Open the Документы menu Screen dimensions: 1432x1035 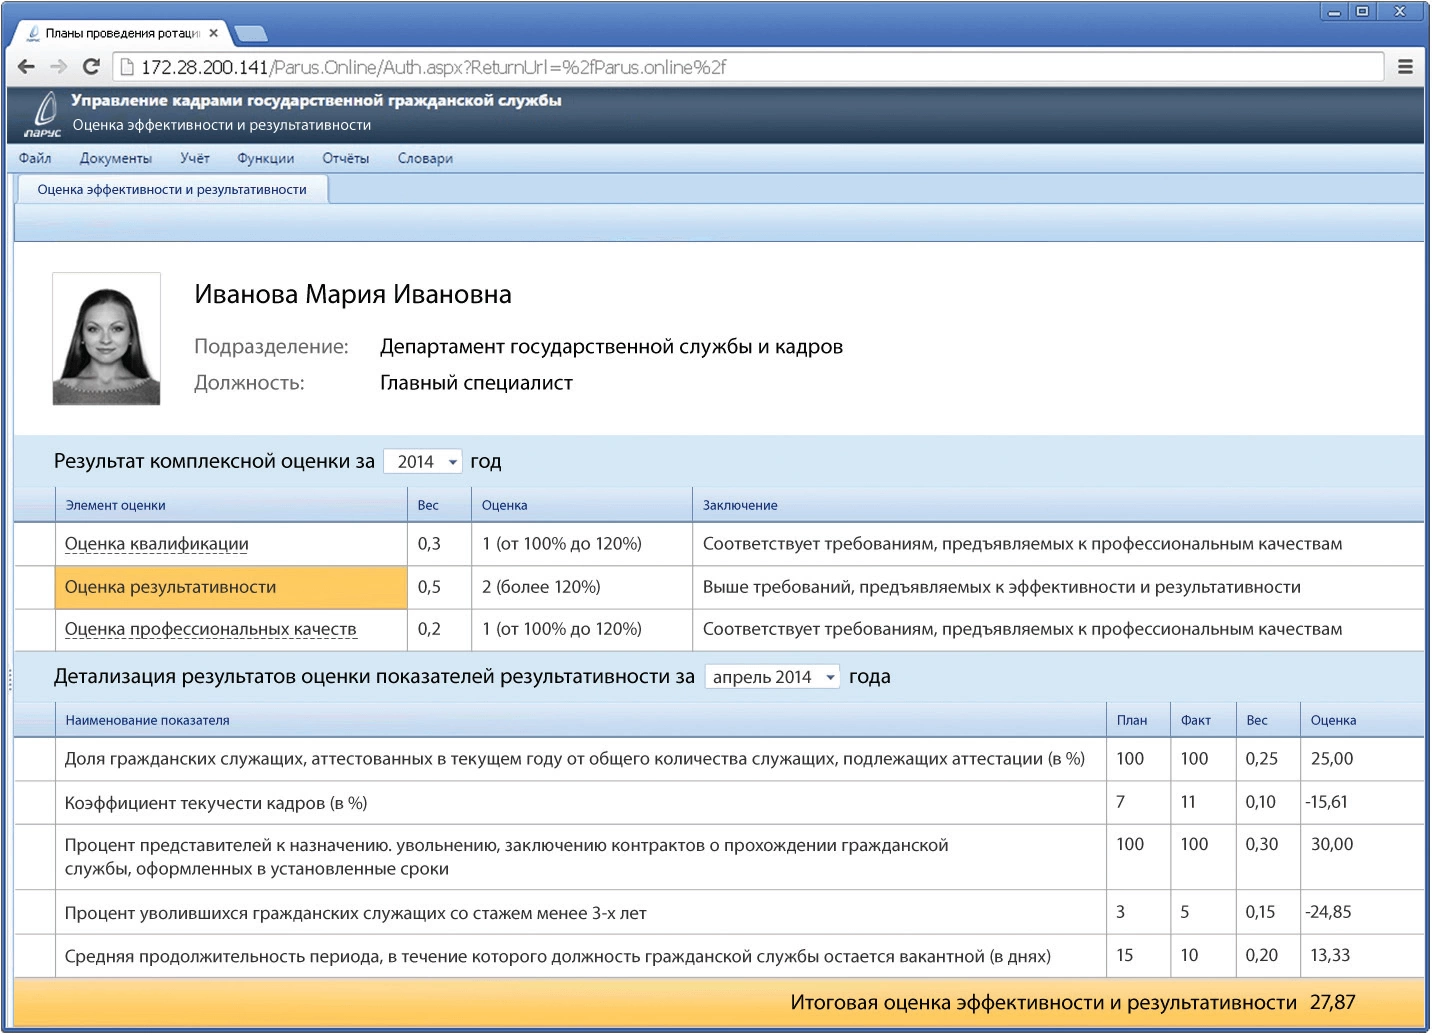tap(116, 158)
